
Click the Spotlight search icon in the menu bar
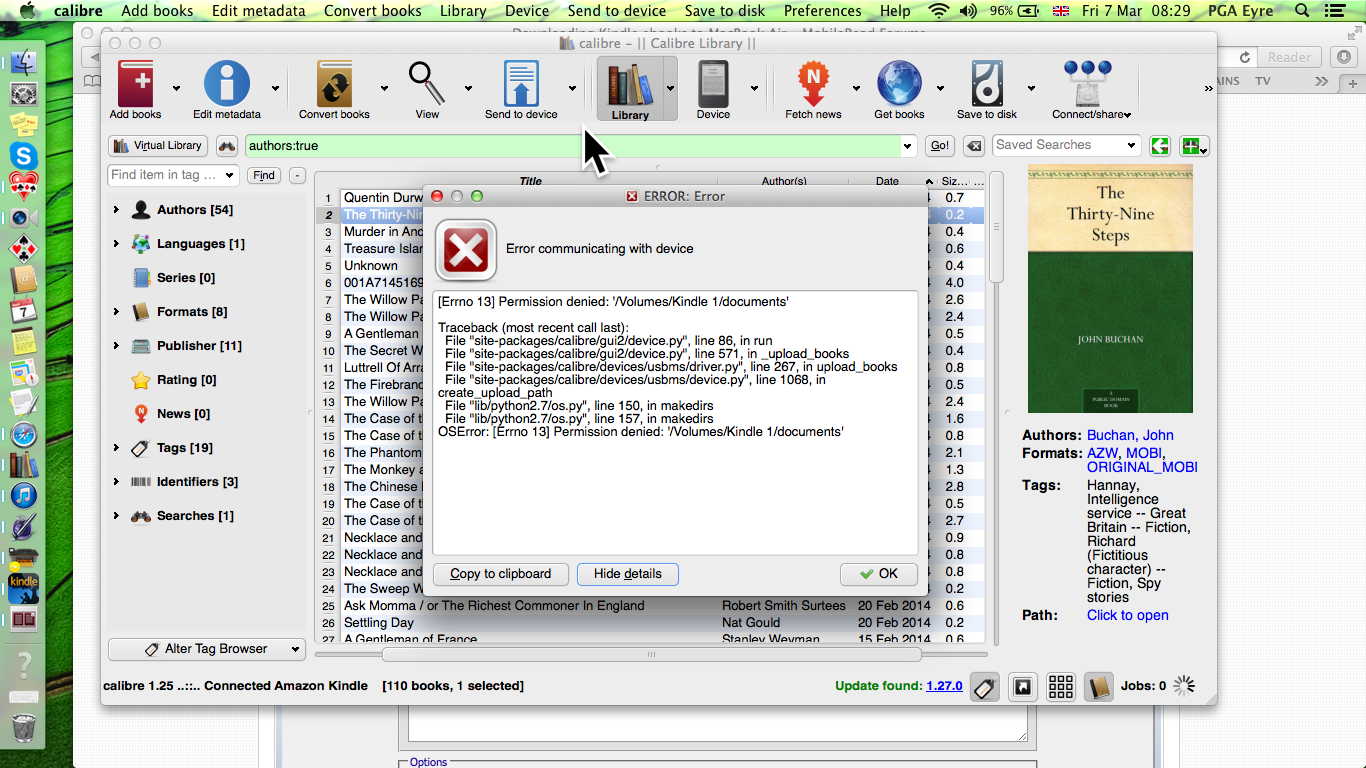(1301, 11)
